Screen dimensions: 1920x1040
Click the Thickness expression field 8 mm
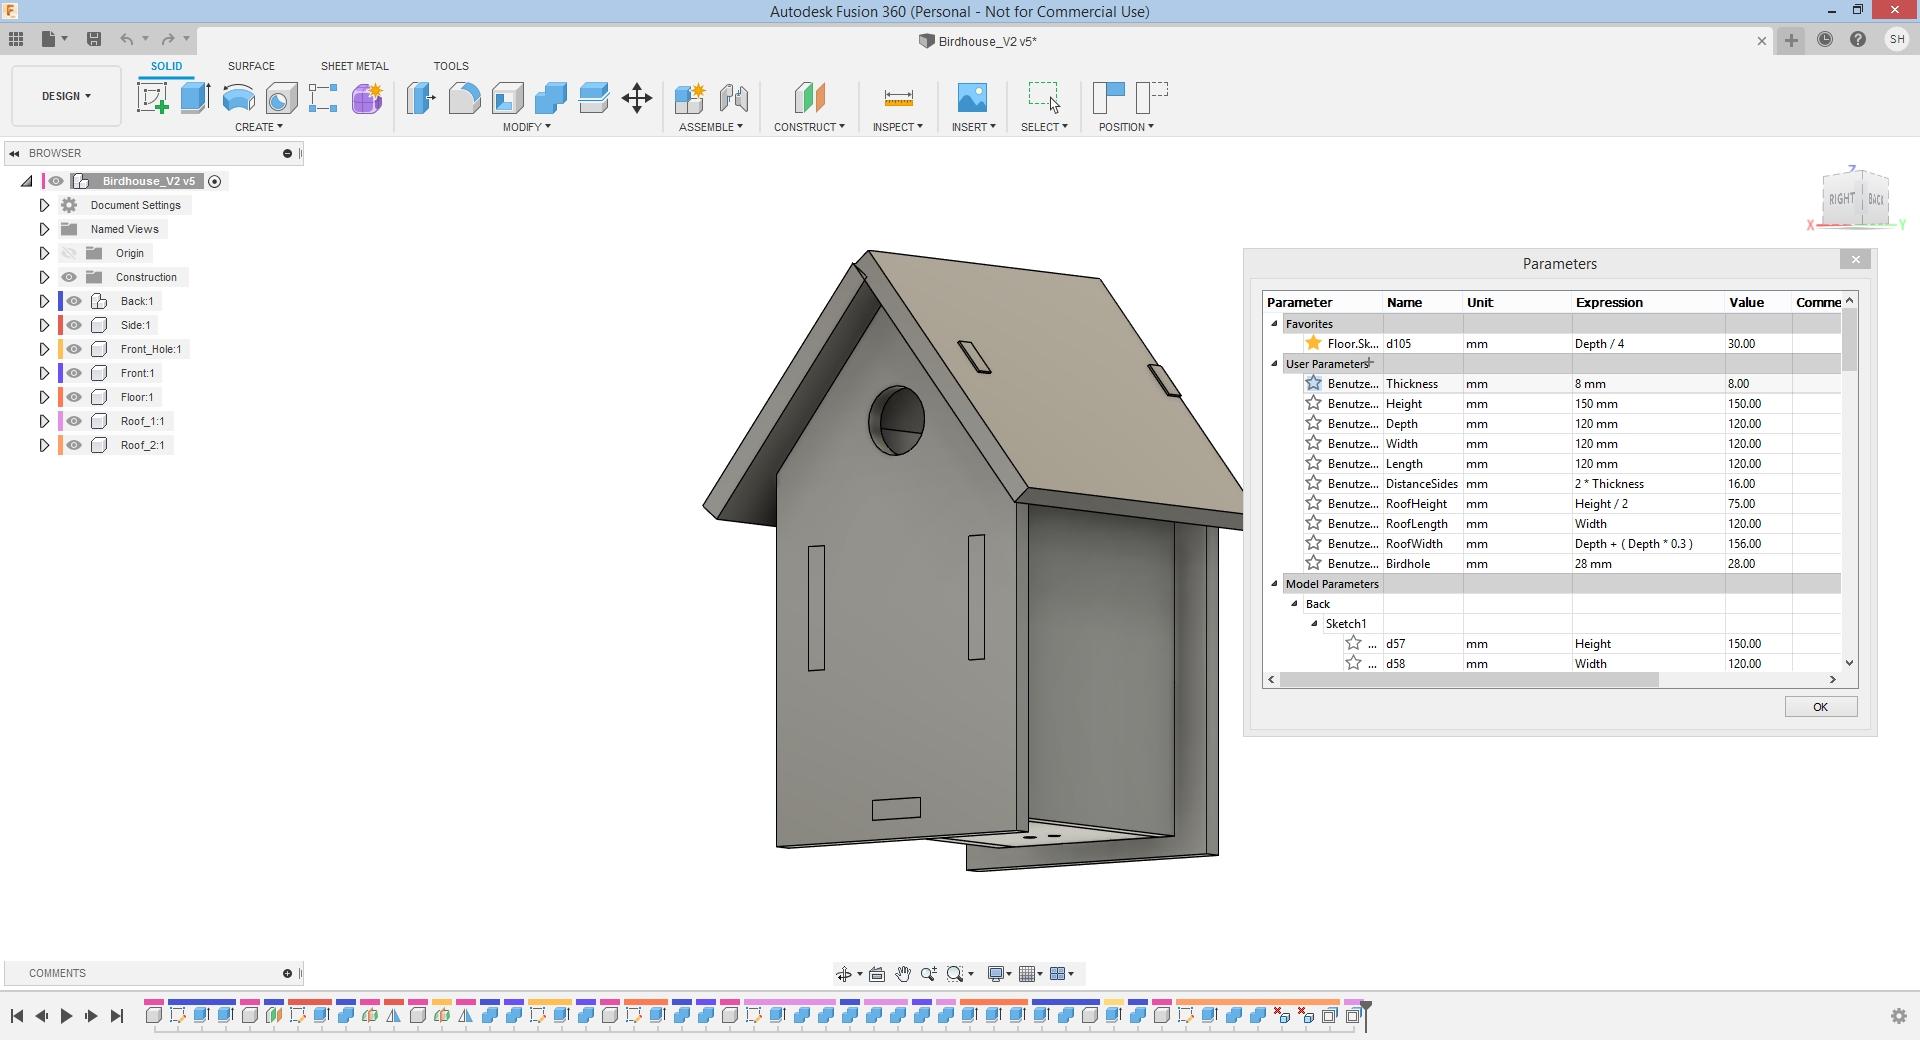pos(1647,384)
